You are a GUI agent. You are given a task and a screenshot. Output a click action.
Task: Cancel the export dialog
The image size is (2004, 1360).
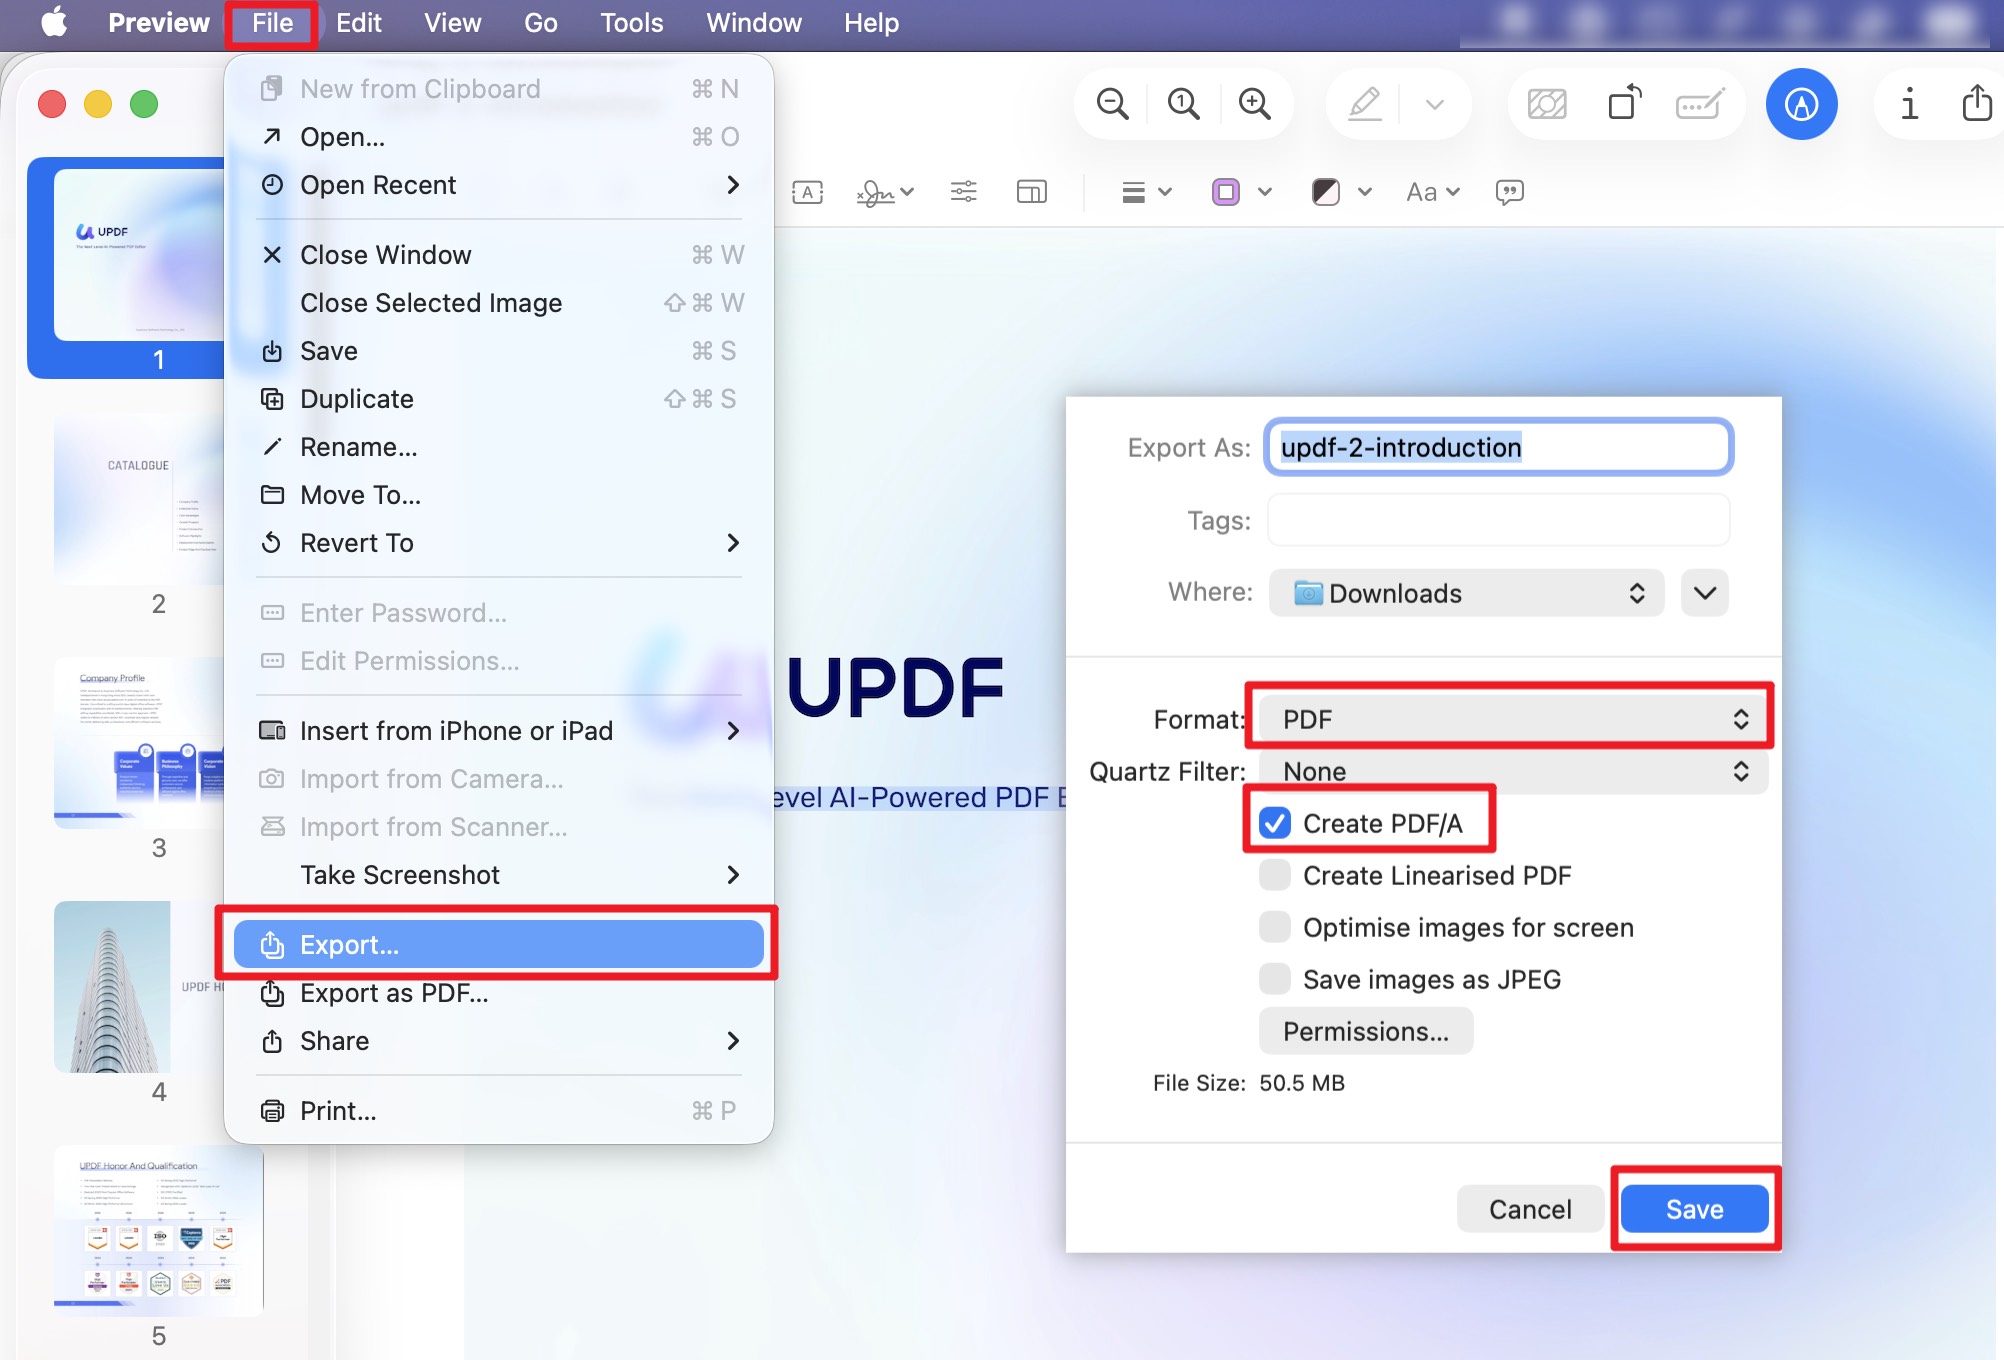pos(1530,1209)
